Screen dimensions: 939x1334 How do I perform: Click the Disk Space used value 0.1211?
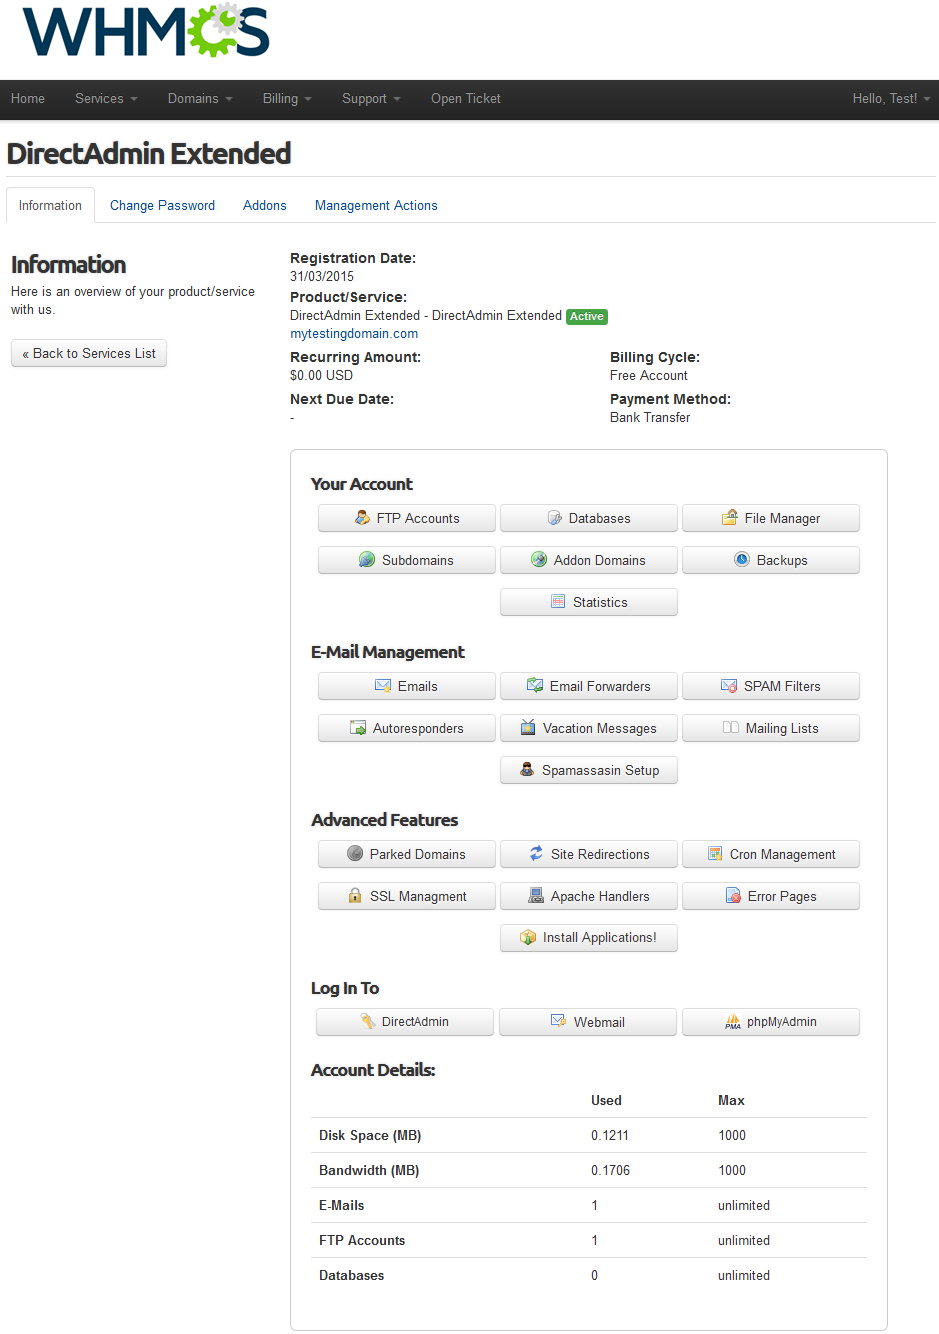(x=610, y=1135)
